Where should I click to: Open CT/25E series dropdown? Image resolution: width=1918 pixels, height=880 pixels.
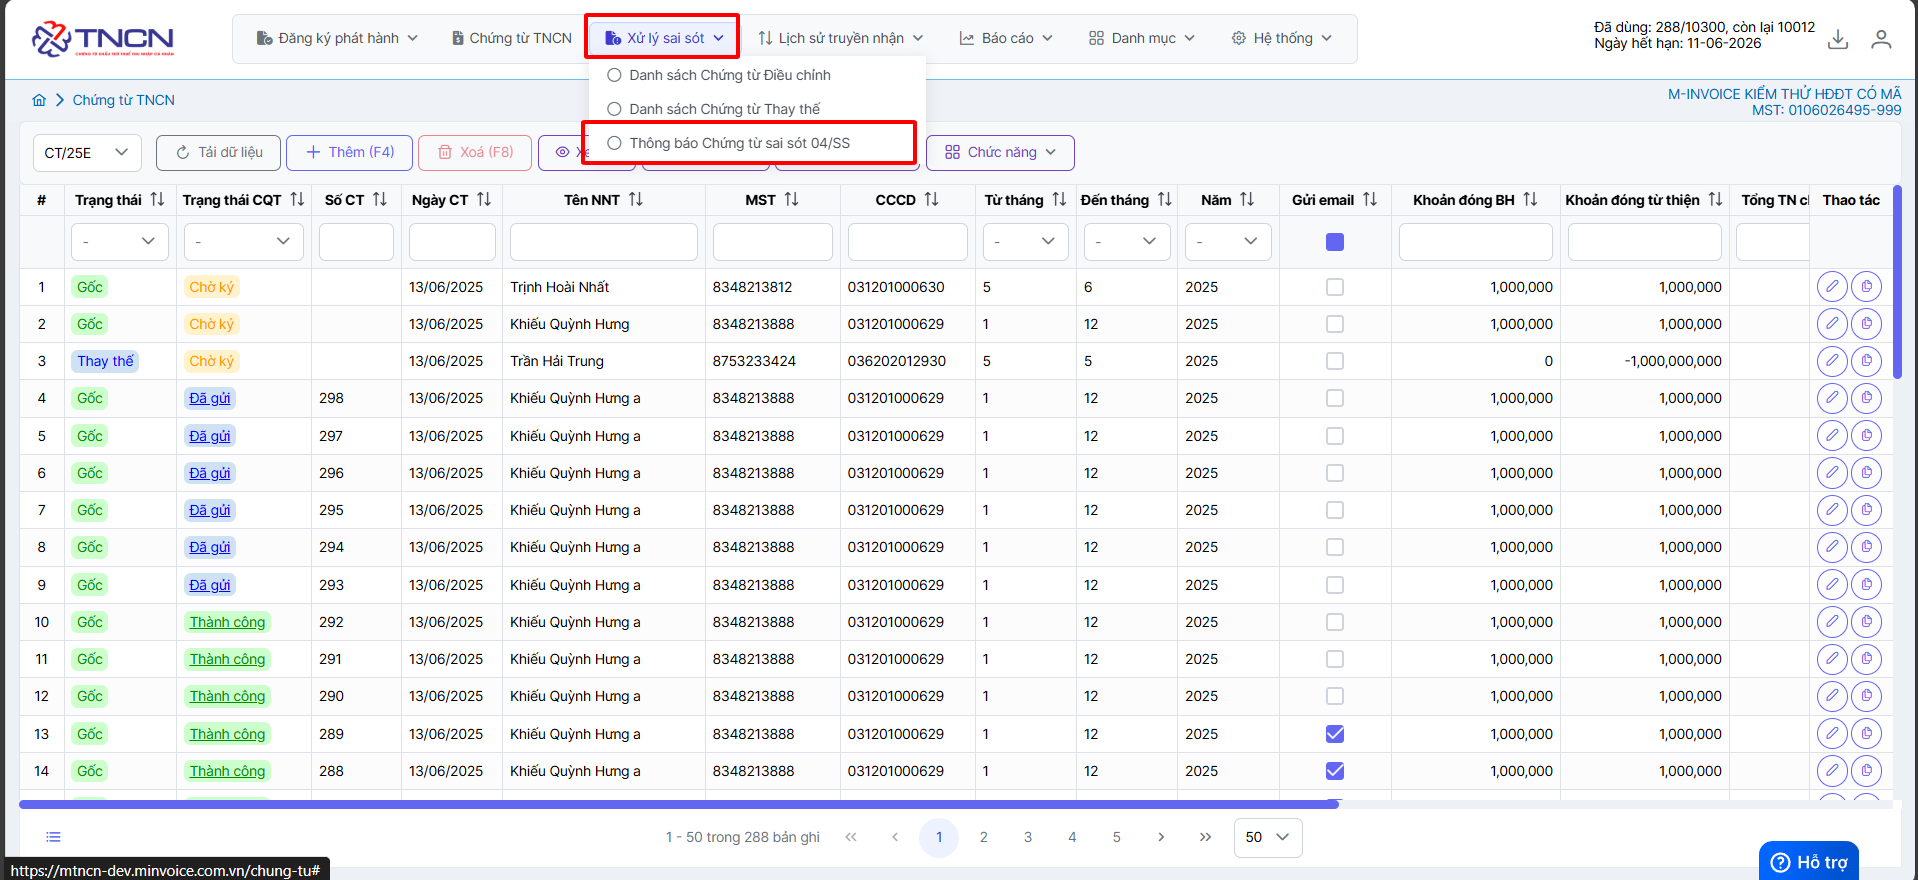pos(87,153)
